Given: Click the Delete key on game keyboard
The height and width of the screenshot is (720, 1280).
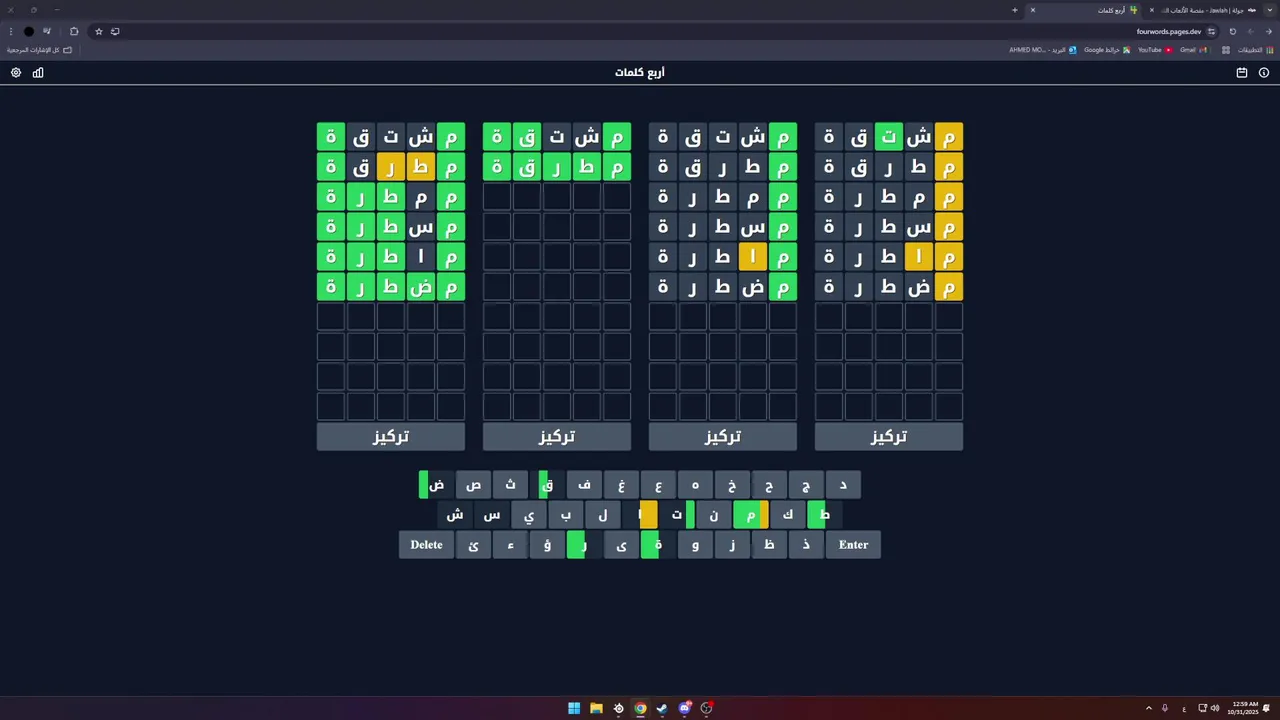Looking at the screenshot, I should [x=426, y=545].
